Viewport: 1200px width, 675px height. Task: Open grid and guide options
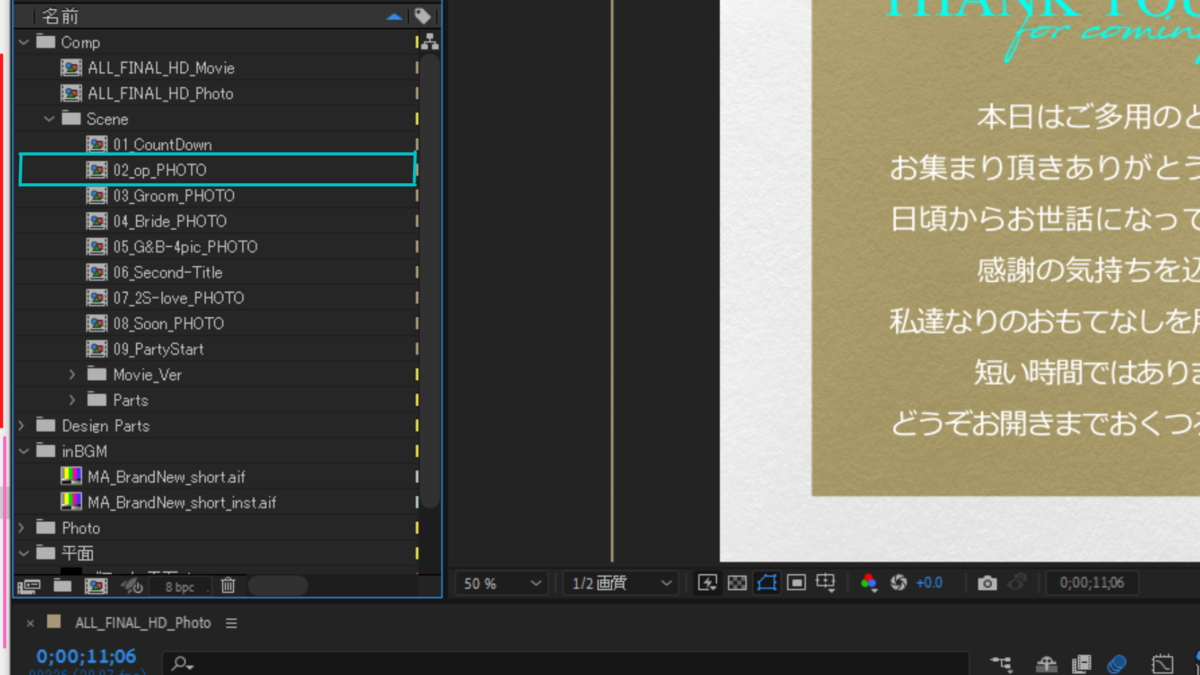826,583
